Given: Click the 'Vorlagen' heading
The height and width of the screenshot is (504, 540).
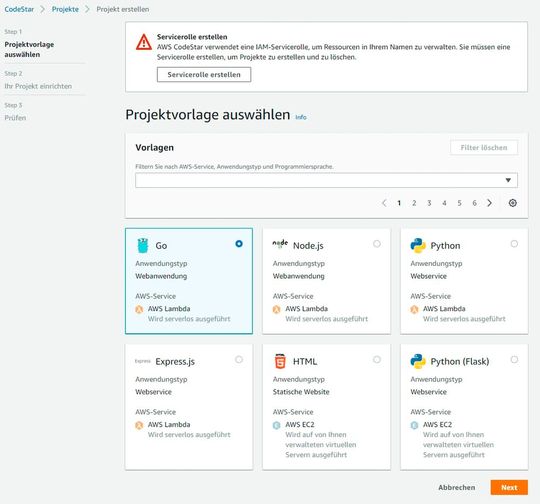Looking at the screenshot, I should [154, 147].
